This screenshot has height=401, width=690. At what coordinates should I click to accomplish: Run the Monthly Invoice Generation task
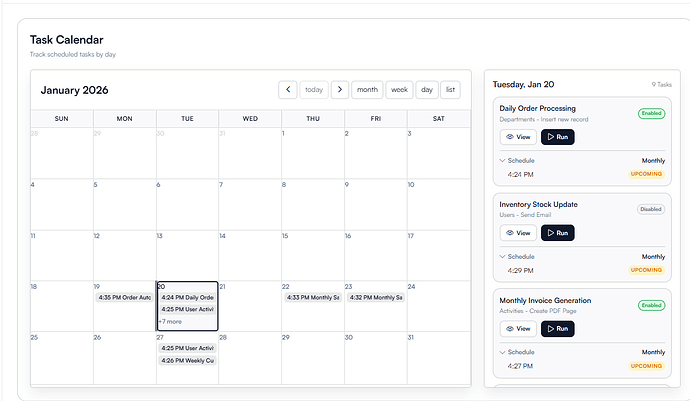[557, 329]
